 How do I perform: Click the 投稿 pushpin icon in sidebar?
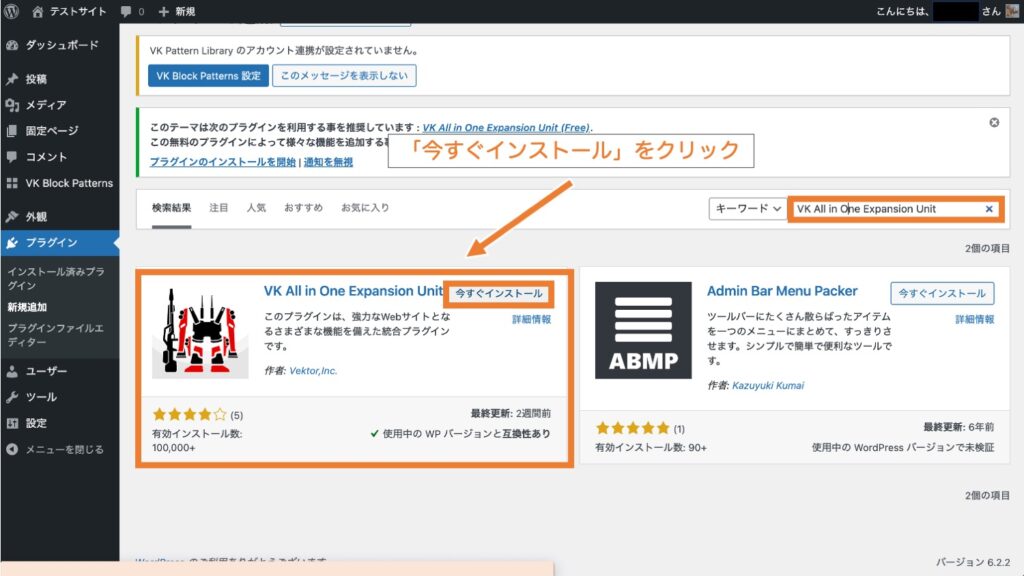14,77
